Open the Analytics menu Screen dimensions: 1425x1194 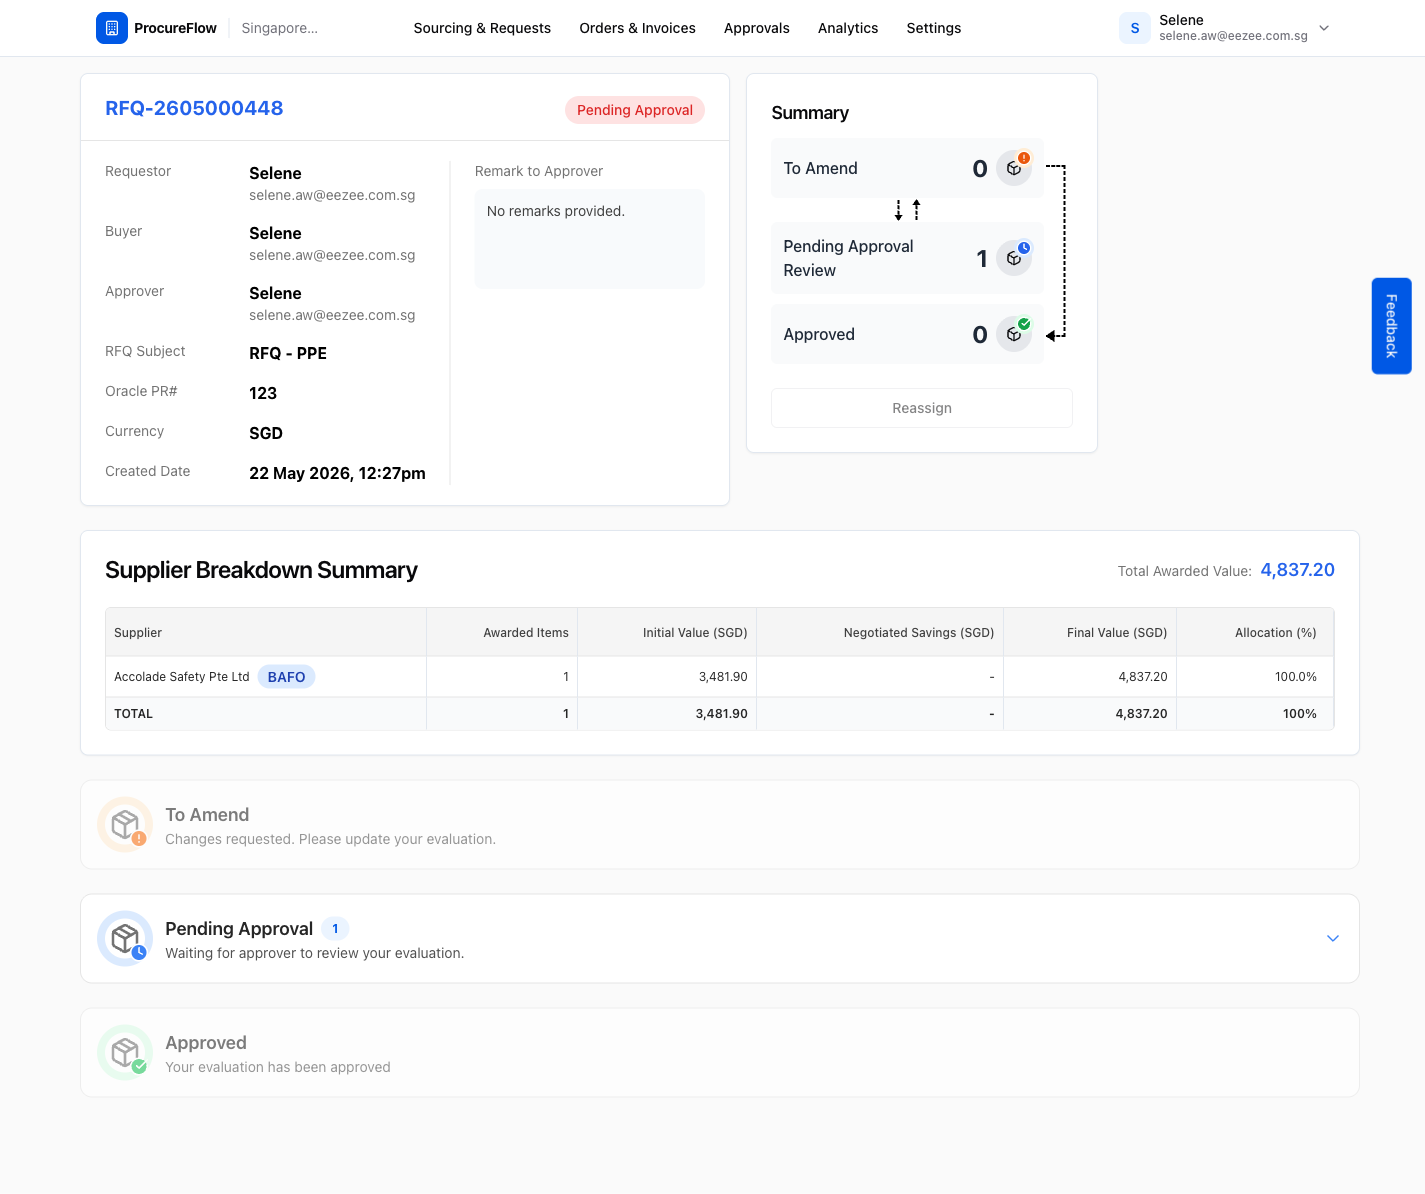(848, 28)
